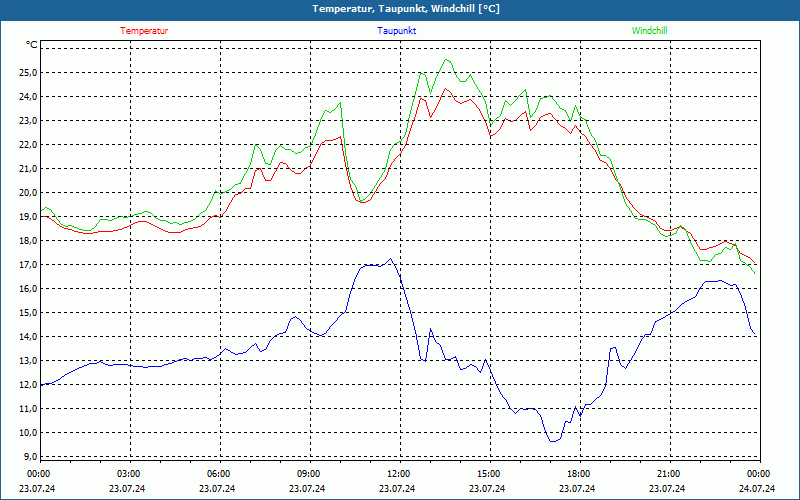
Task: Click the 15:00 time axis label
Action: (x=488, y=474)
